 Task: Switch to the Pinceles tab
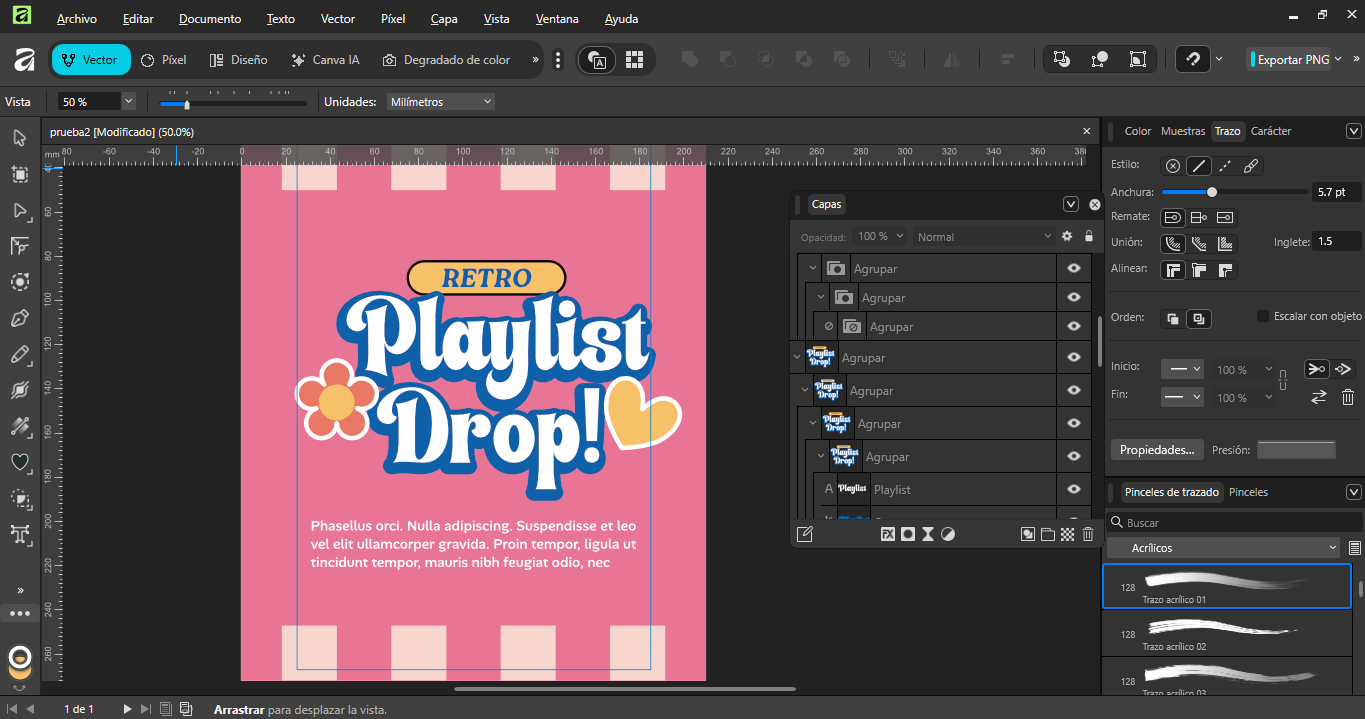1248,492
